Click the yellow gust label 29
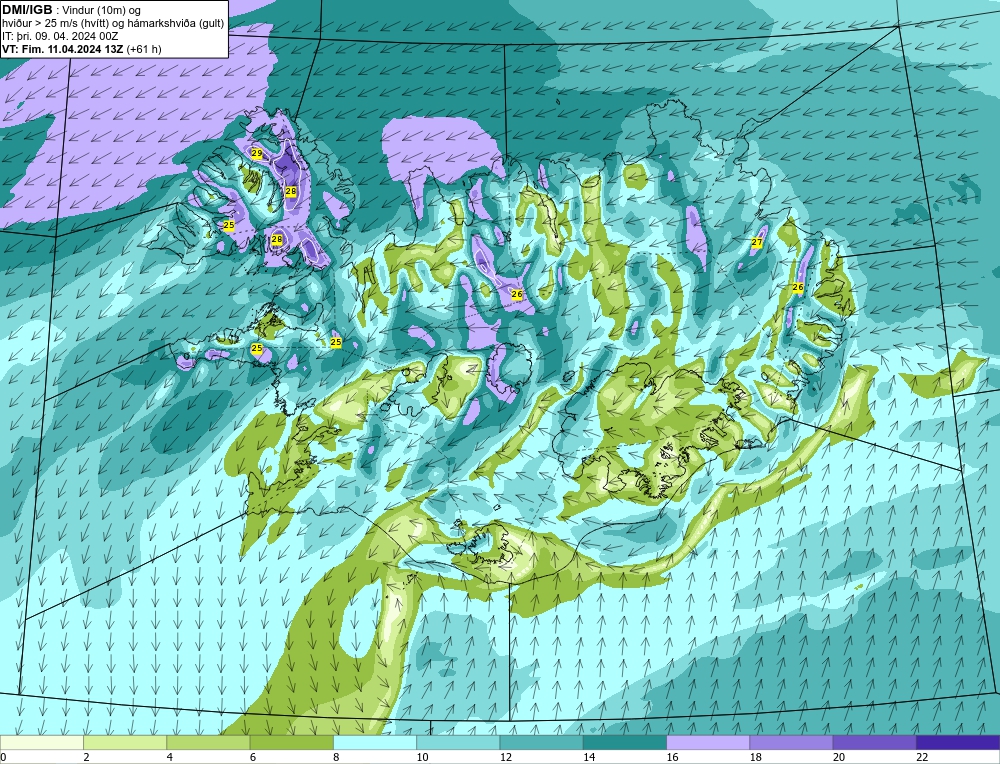The image size is (1000, 764). click(x=256, y=154)
